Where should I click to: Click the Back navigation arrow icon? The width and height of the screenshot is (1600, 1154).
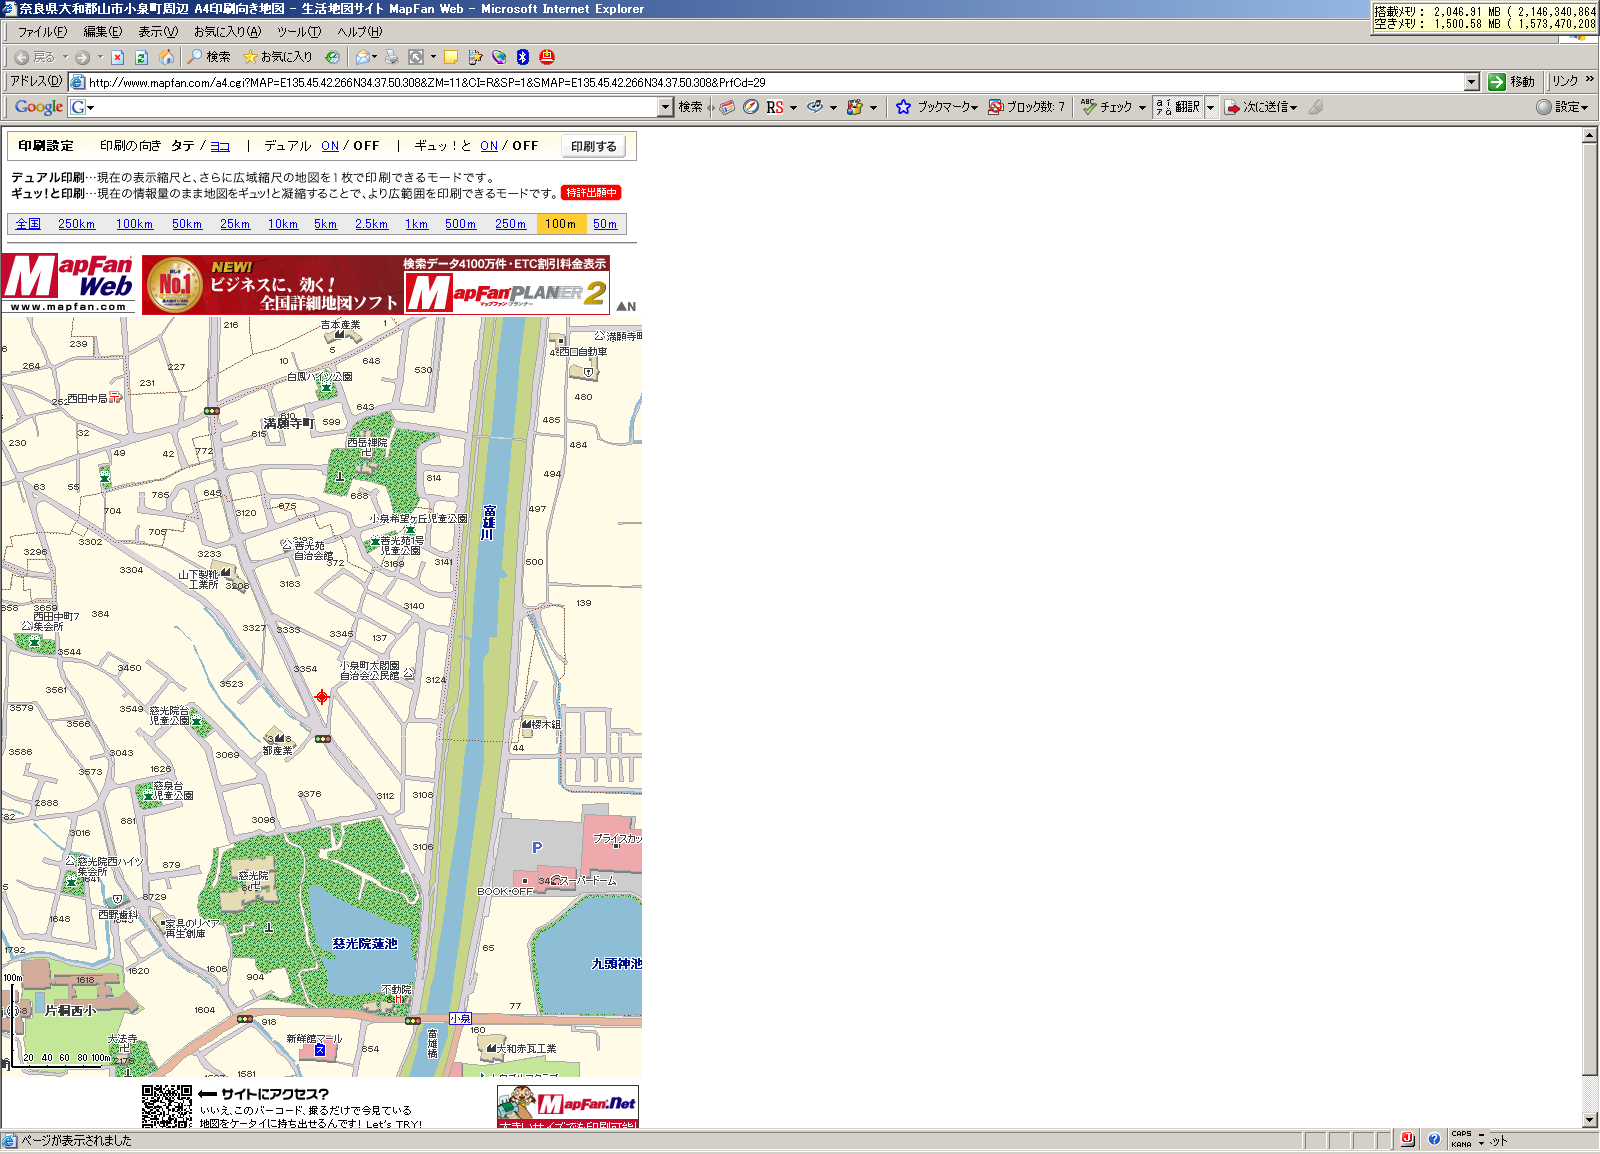click(x=21, y=57)
